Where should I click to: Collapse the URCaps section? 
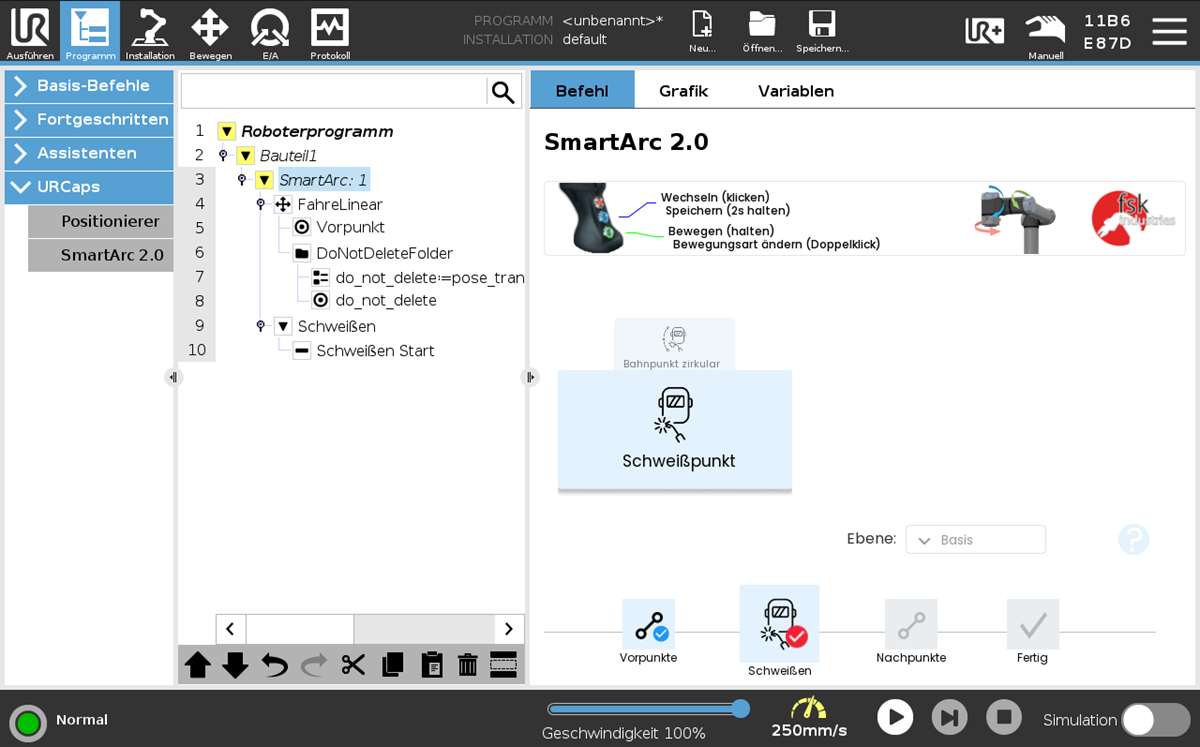pyautogui.click(x=89, y=187)
